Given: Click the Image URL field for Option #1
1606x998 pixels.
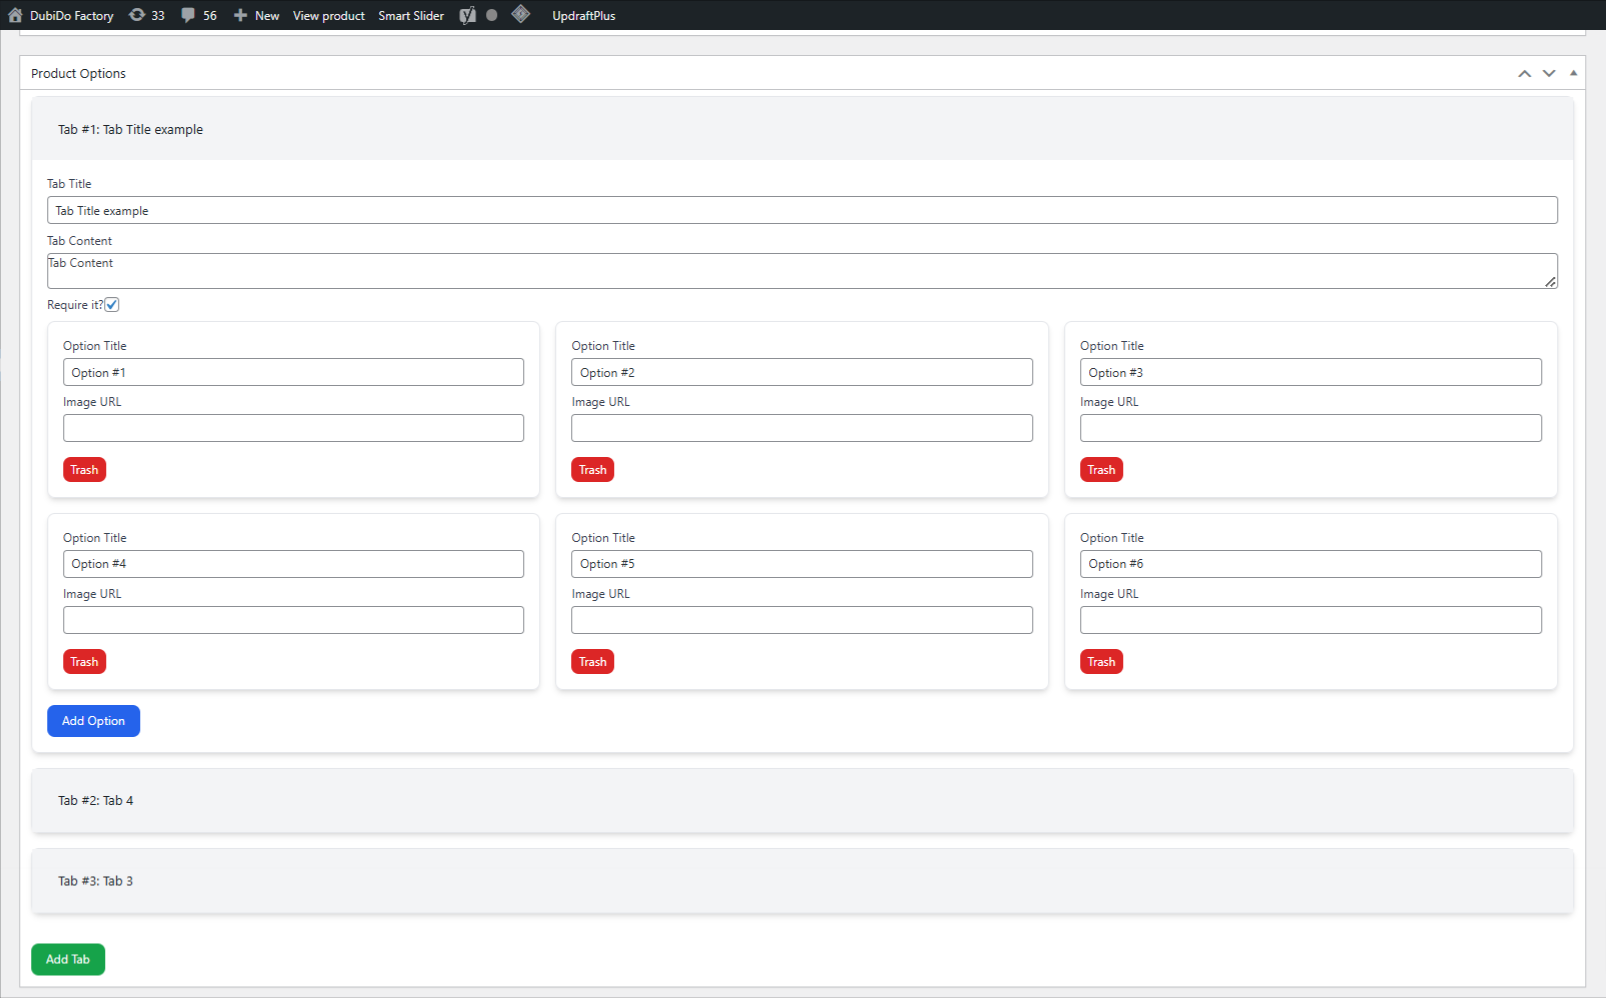Looking at the screenshot, I should pyautogui.click(x=293, y=428).
